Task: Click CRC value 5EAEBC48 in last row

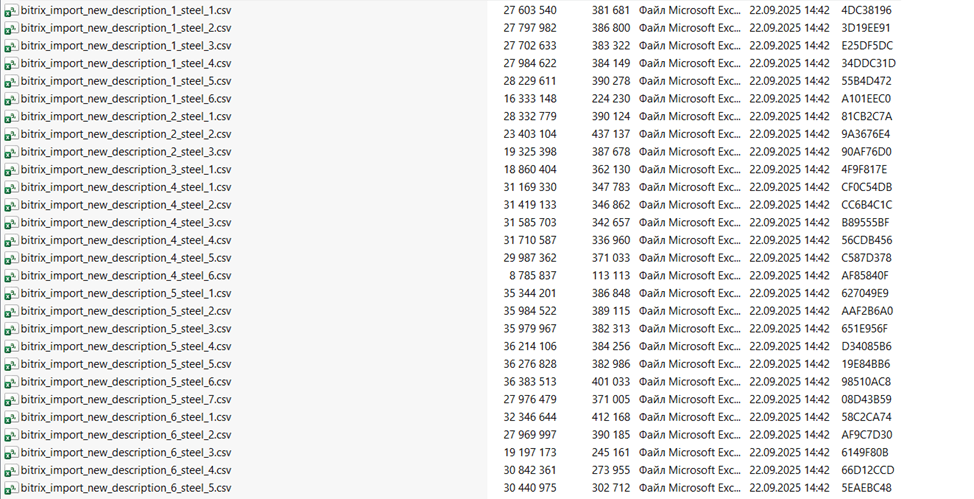Action: click(x=866, y=489)
